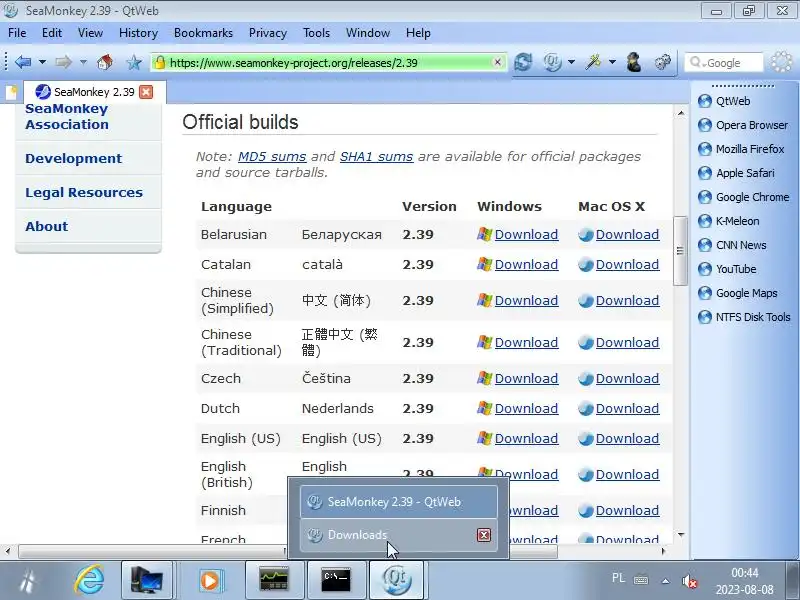
Task: Toggle private browsing spy icon
Action: tap(634, 62)
